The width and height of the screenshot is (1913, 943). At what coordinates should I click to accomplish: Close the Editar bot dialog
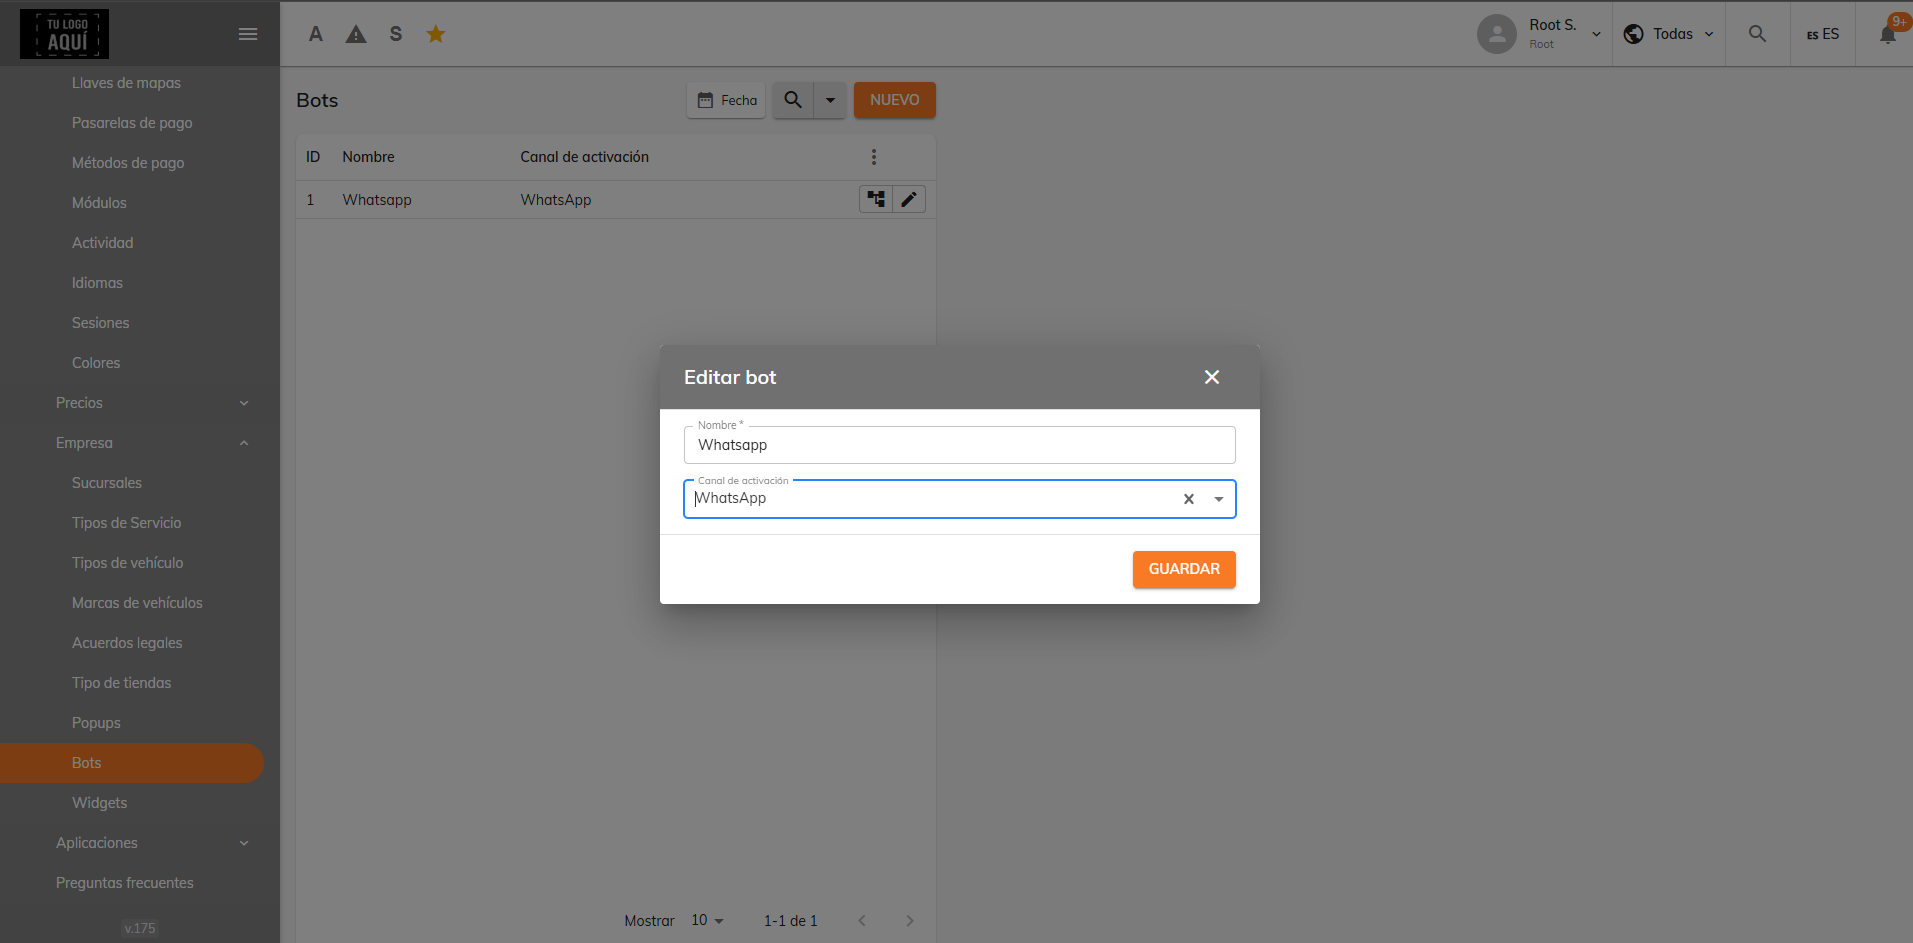[x=1212, y=377]
